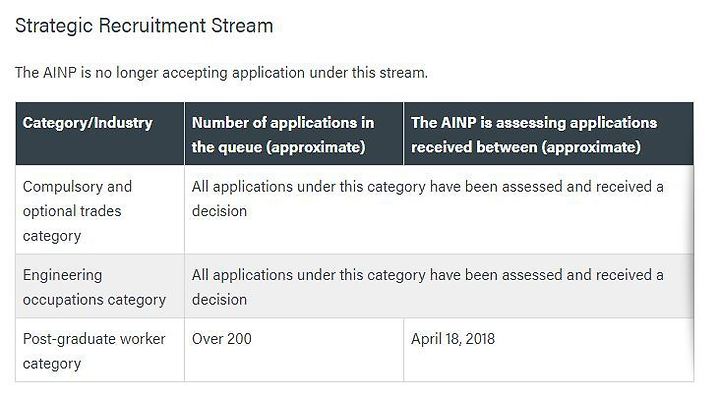The image size is (720, 397).
Task: Click the Over 200 cell
Action: (294, 350)
